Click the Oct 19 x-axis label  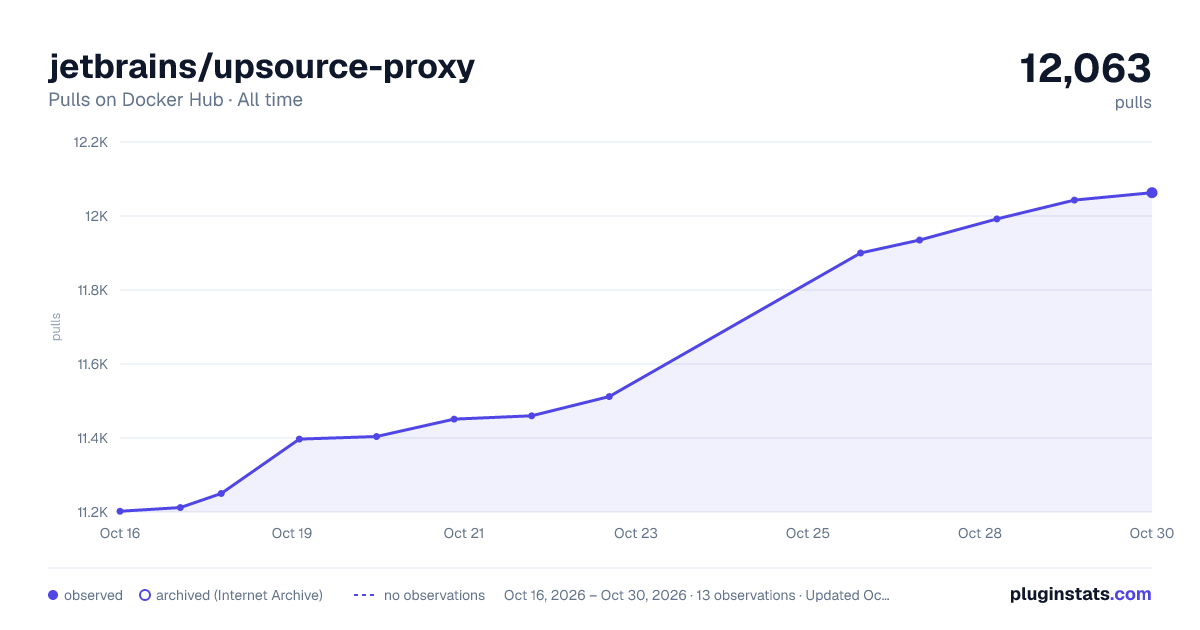[x=292, y=533]
